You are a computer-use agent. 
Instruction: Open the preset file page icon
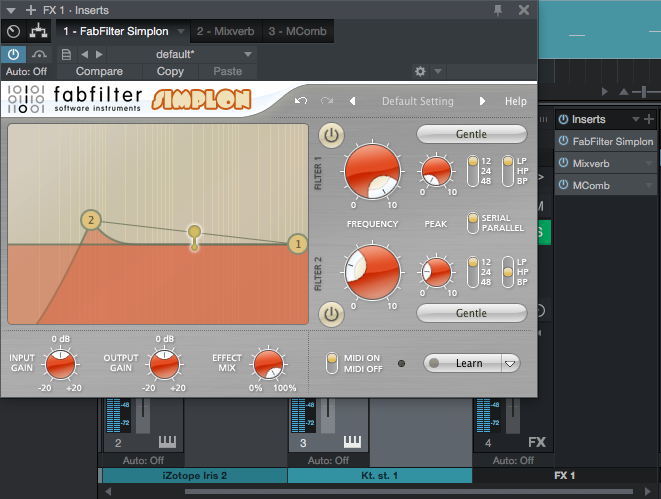tap(66, 54)
